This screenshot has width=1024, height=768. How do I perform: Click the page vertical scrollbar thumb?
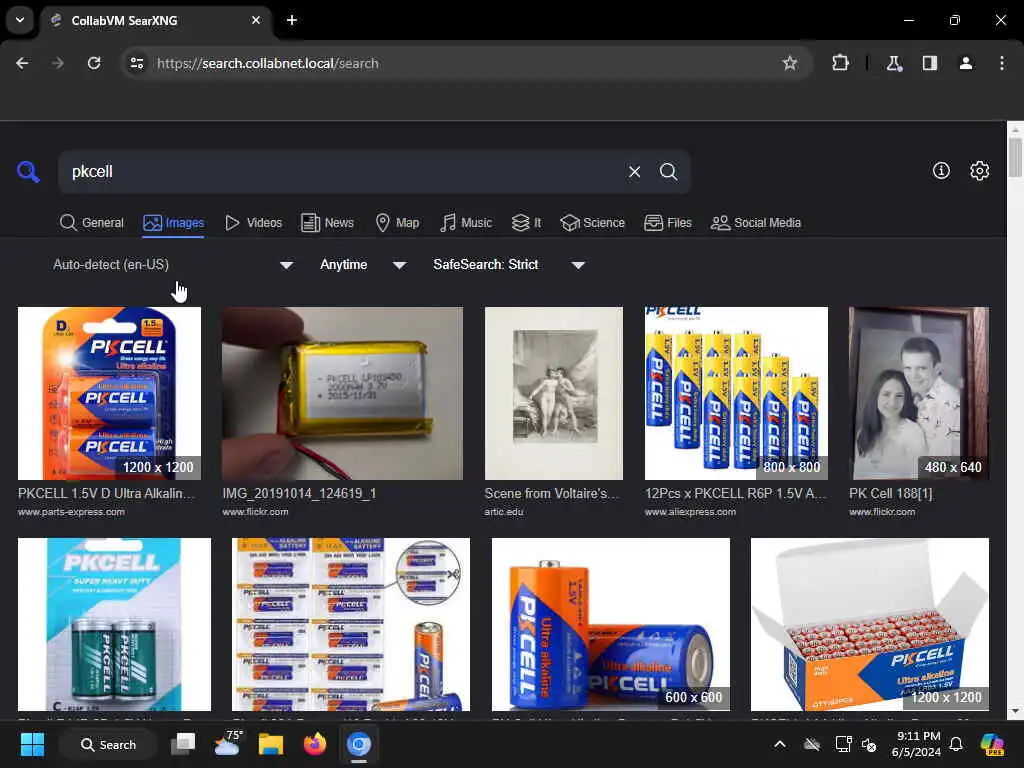(1015, 157)
